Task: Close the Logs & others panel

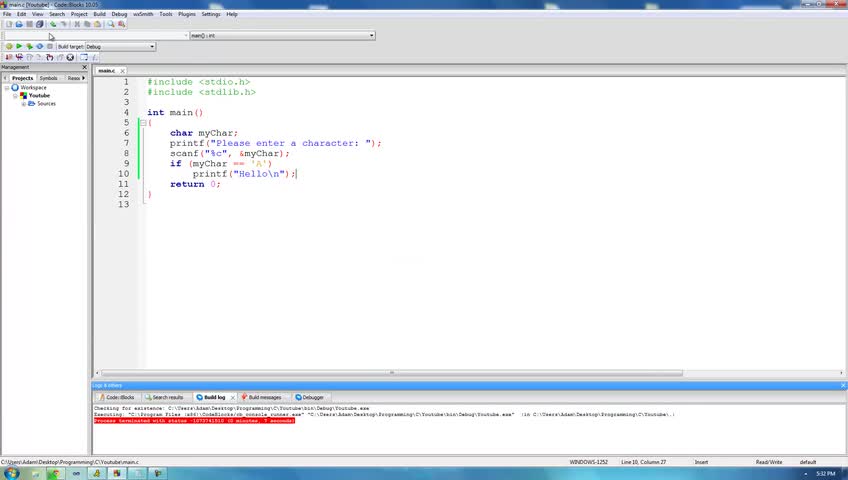Action: point(843,385)
